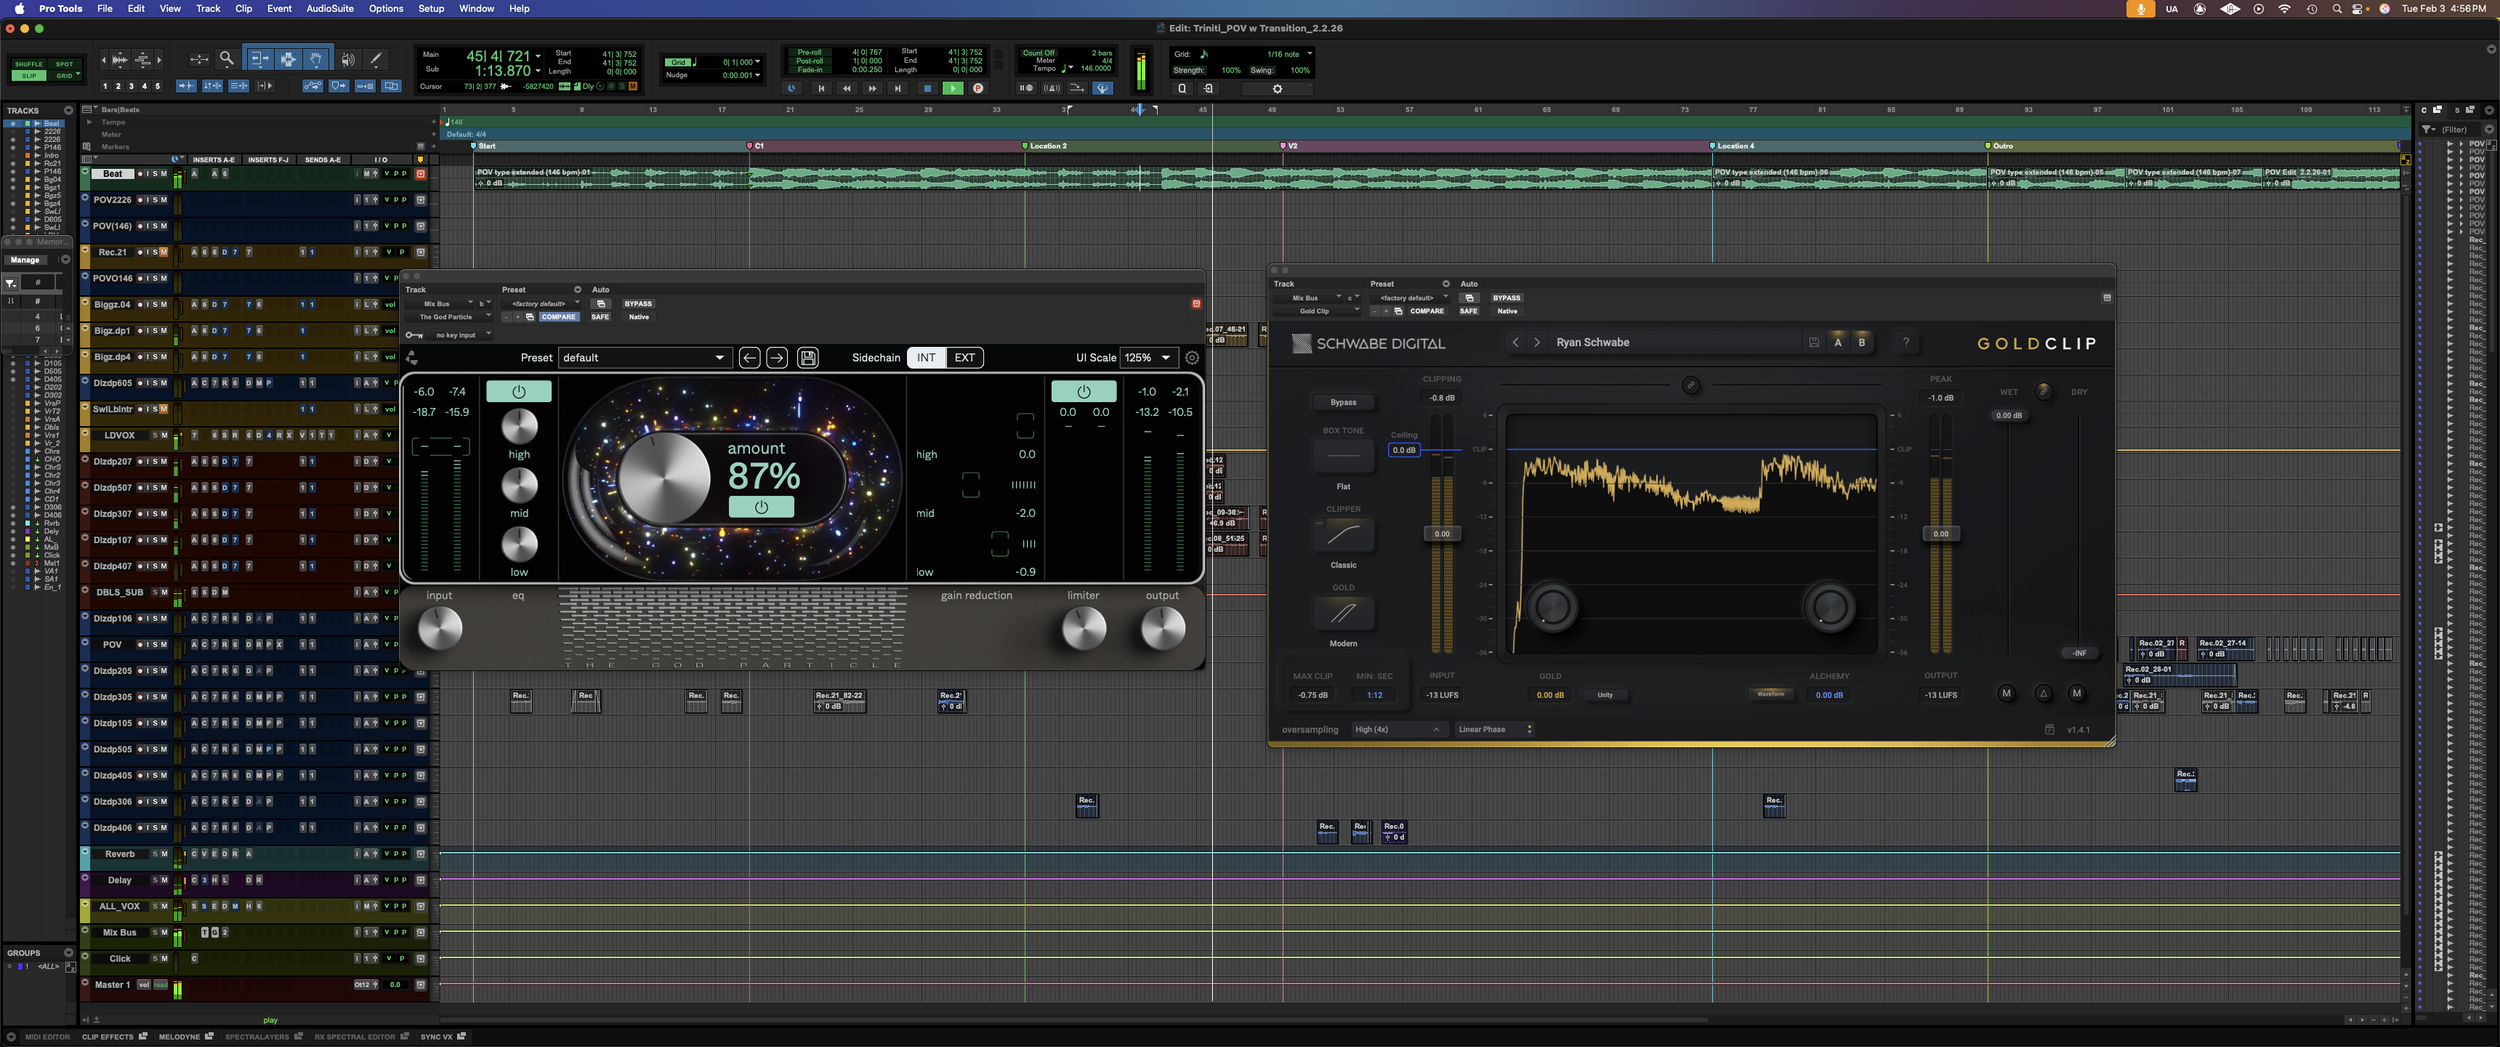This screenshot has width=2500, height=1047.
Task: Click the Gold Clip wet/dry link icon
Action: click(2043, 391)
